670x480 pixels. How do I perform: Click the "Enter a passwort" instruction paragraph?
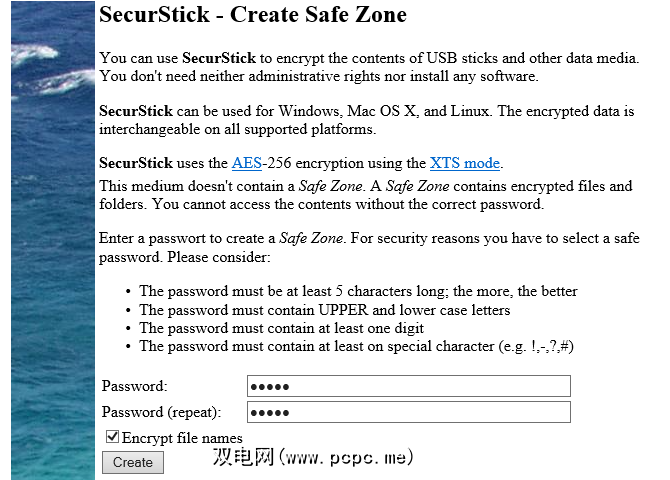point(369,247)
